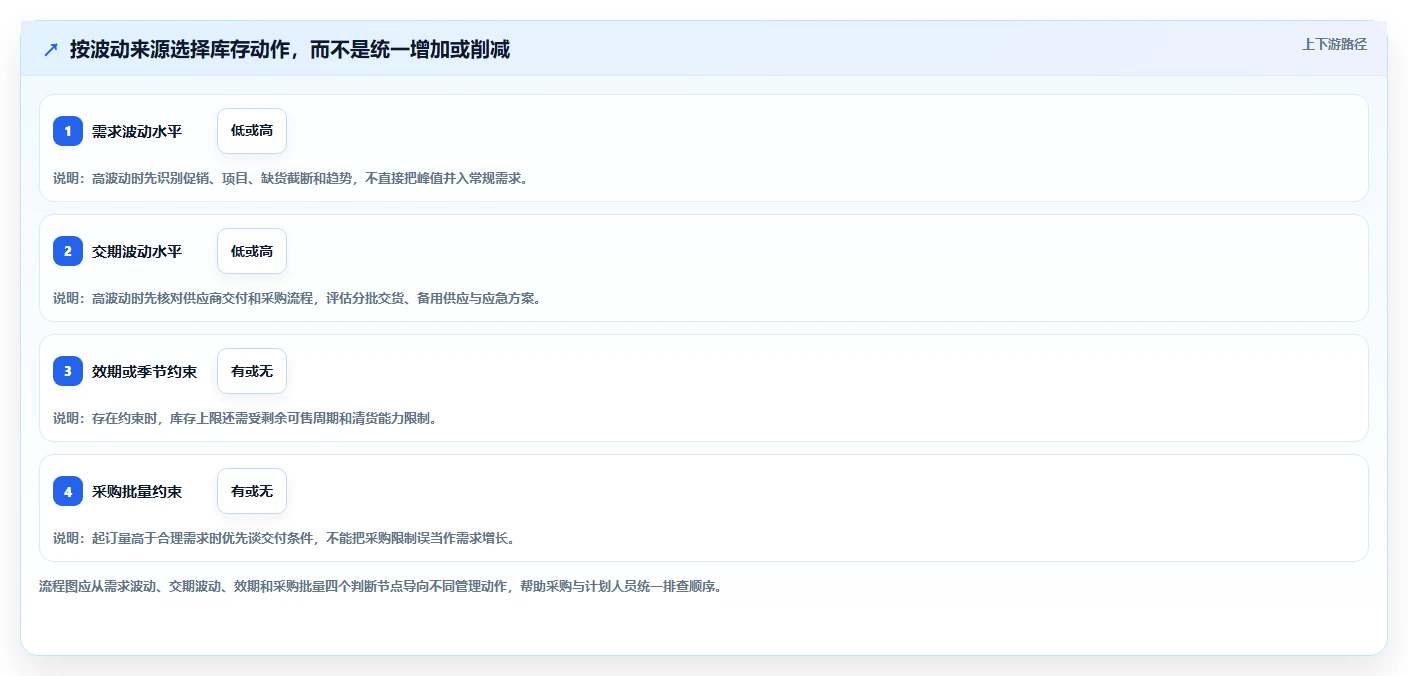Click the 上下游路径 label
Screen dimensions: 1408x676
point(1334,44)
